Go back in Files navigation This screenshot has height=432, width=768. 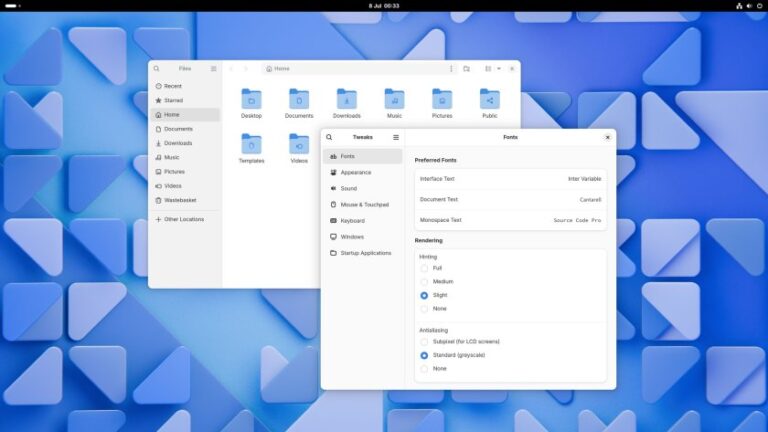[x=231, y=69]
